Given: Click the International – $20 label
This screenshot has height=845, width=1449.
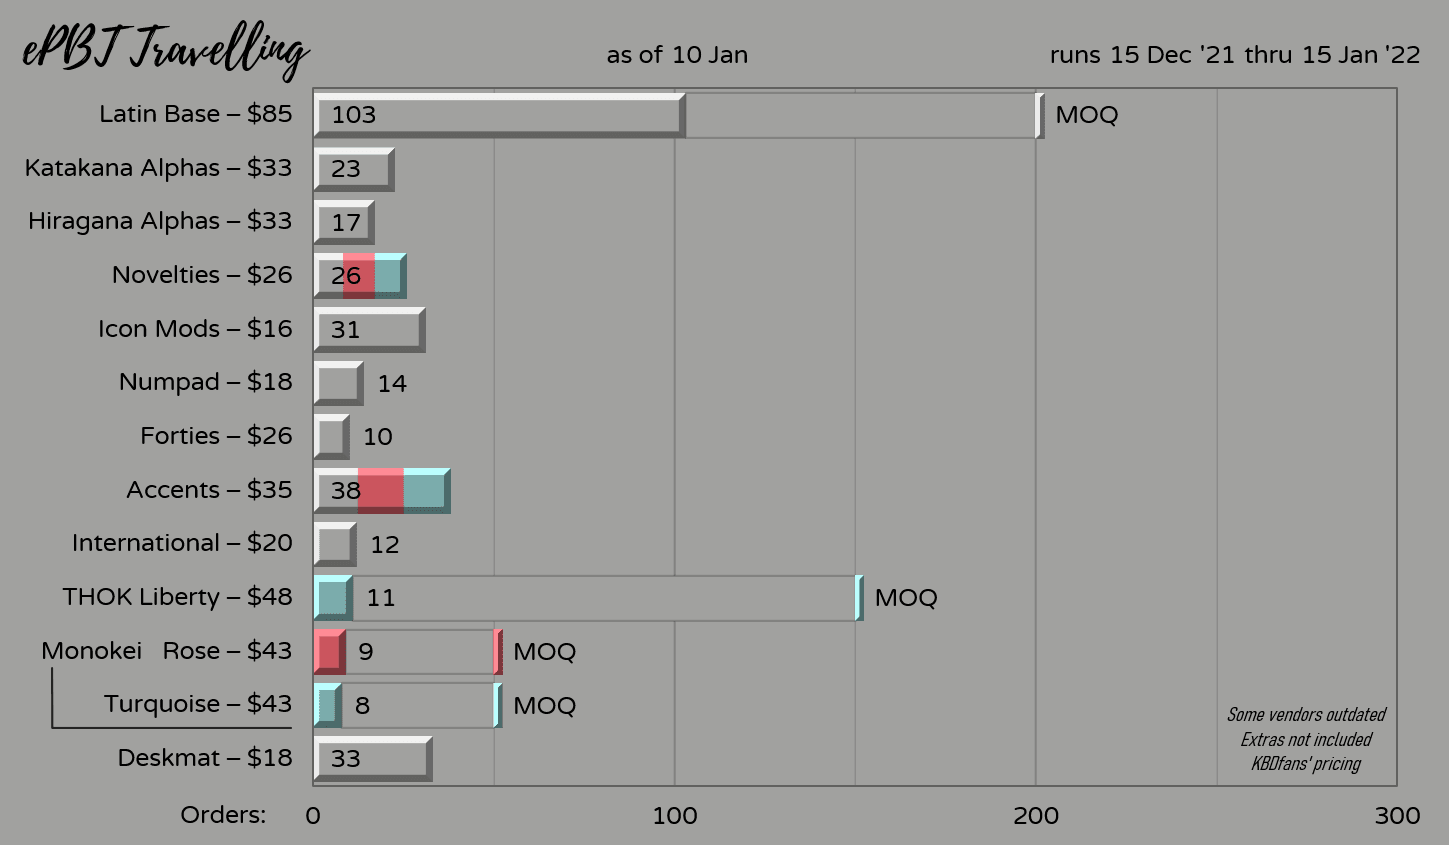Looking at the screenshot, I should point(182,543).
